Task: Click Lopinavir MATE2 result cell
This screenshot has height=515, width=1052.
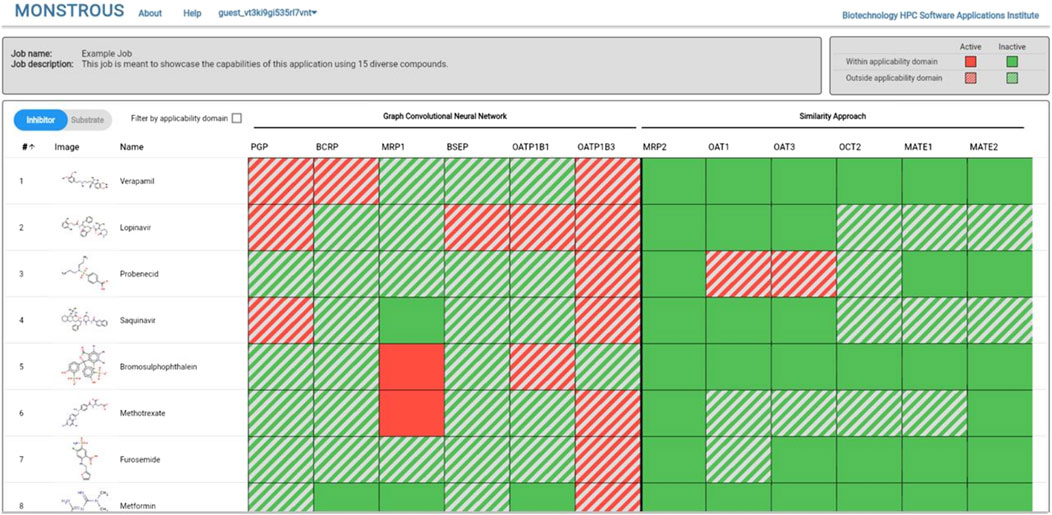Action: click(1000, 227)
